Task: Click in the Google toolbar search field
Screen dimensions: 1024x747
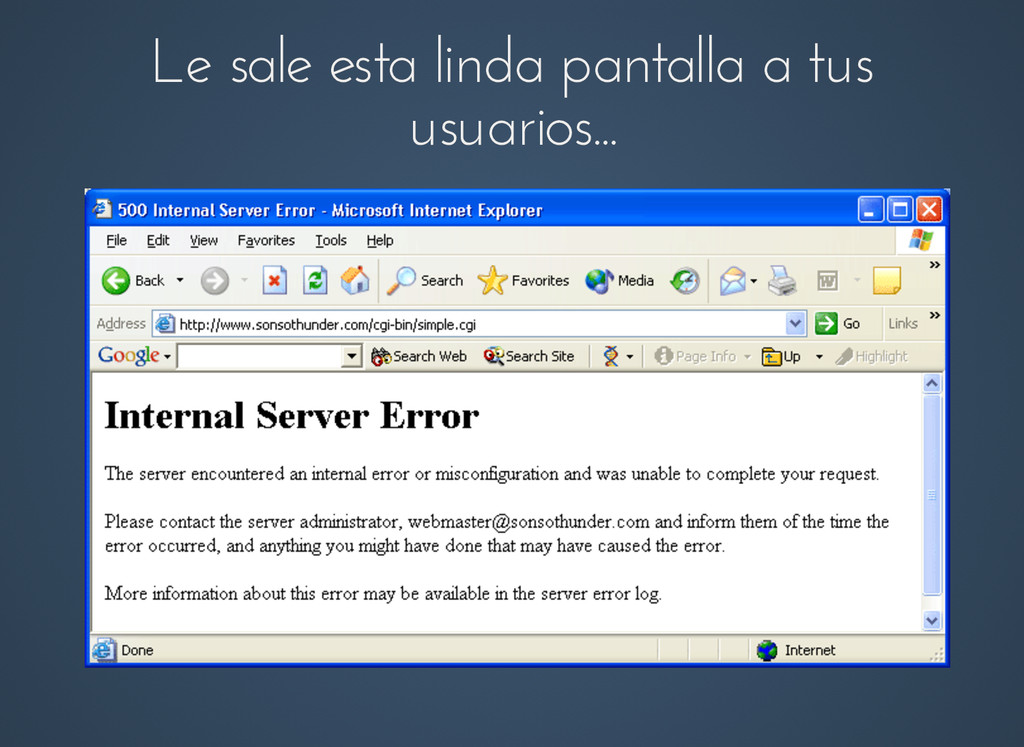Action: pos(260,357)
